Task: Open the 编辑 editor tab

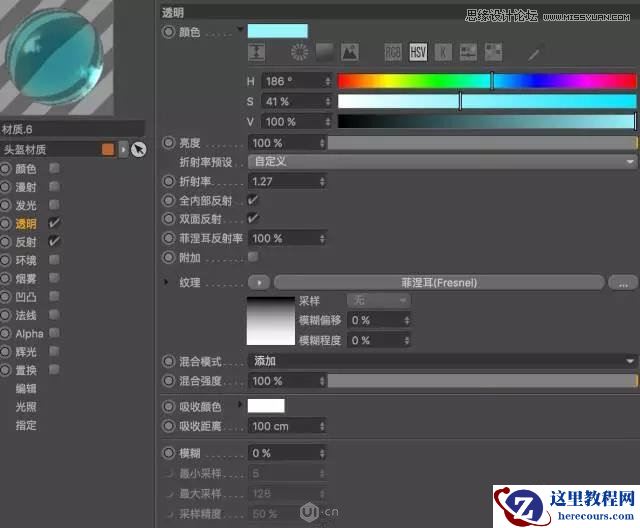Action: coord(26,388)
